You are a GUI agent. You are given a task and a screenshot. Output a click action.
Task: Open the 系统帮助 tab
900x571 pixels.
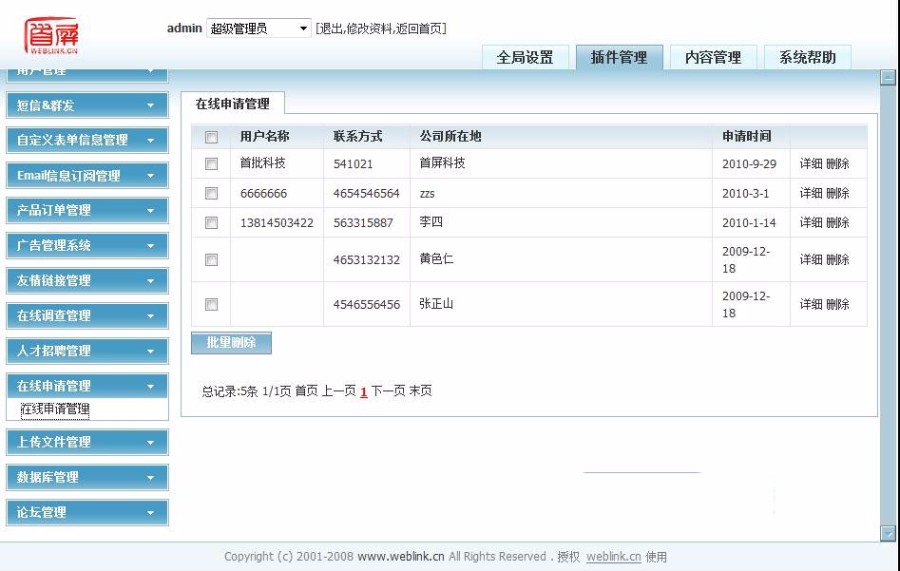click(808, 57)
